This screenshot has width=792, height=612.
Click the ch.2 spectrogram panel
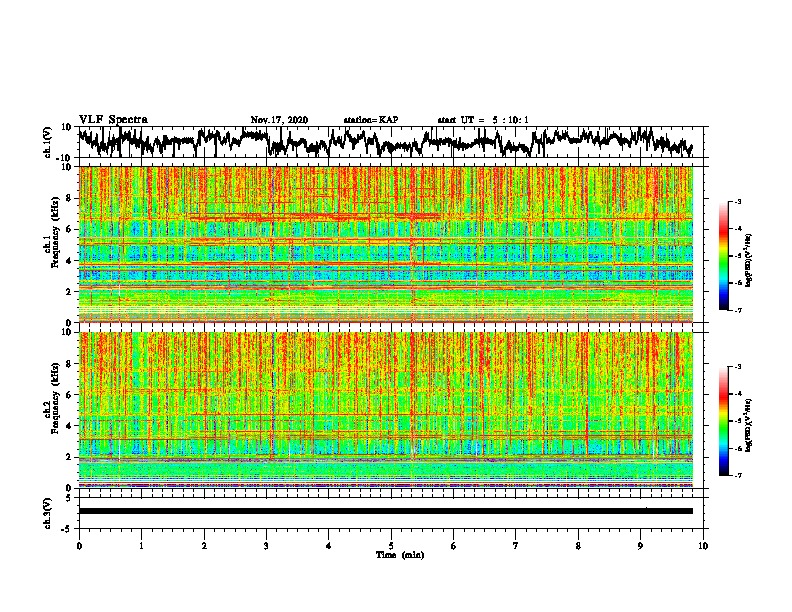(x=386, y=410)
